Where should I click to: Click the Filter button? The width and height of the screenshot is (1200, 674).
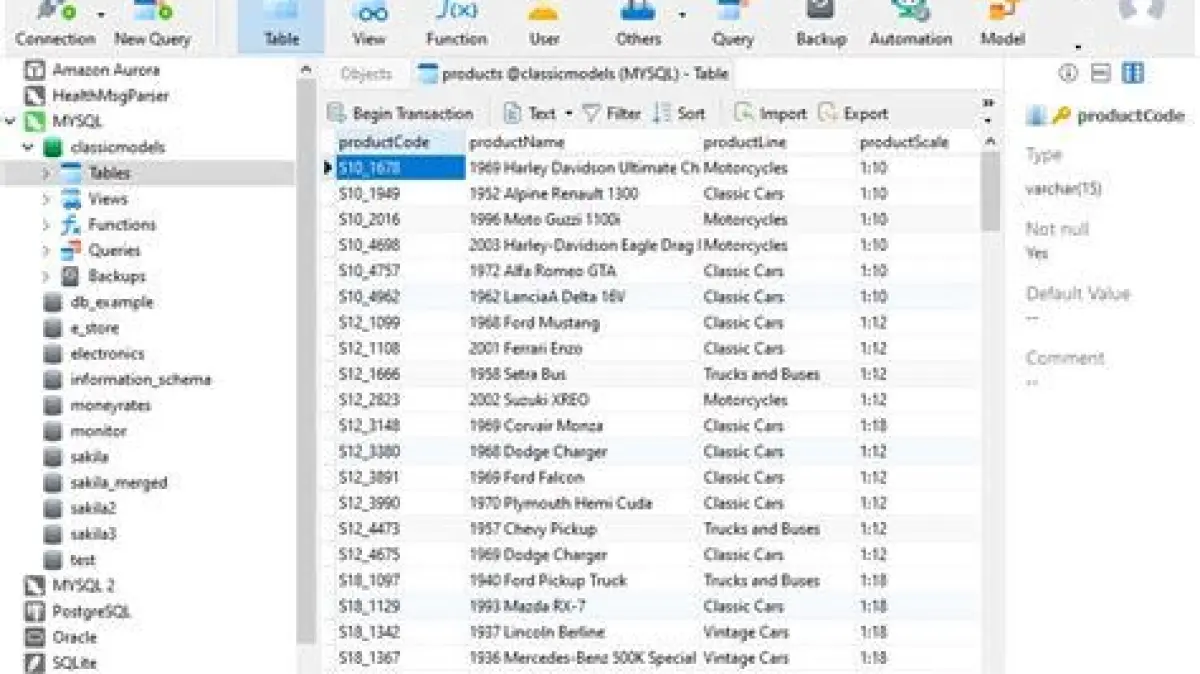click(611, 114)
